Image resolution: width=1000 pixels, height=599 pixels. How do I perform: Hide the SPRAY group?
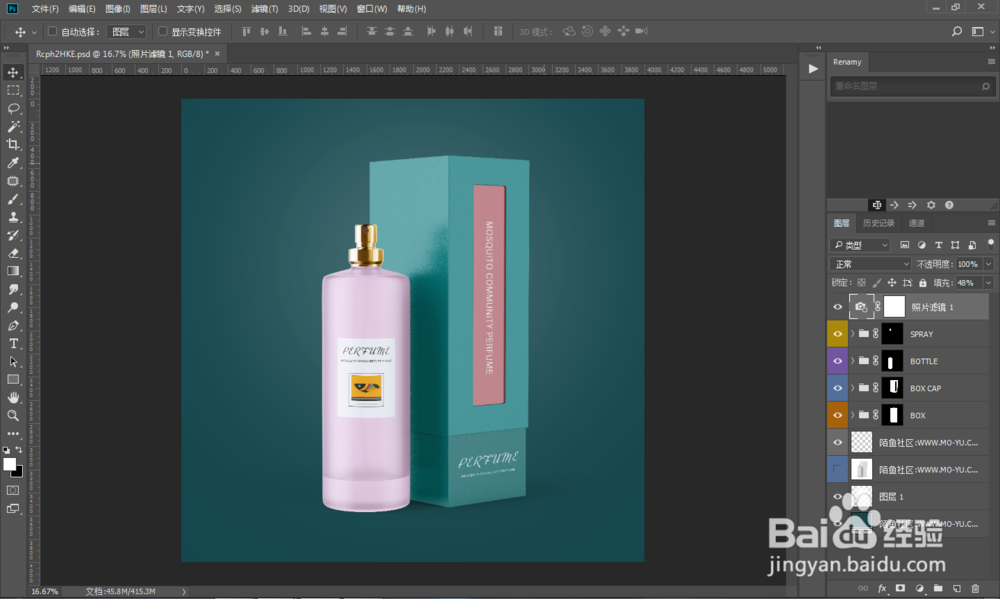837,334
